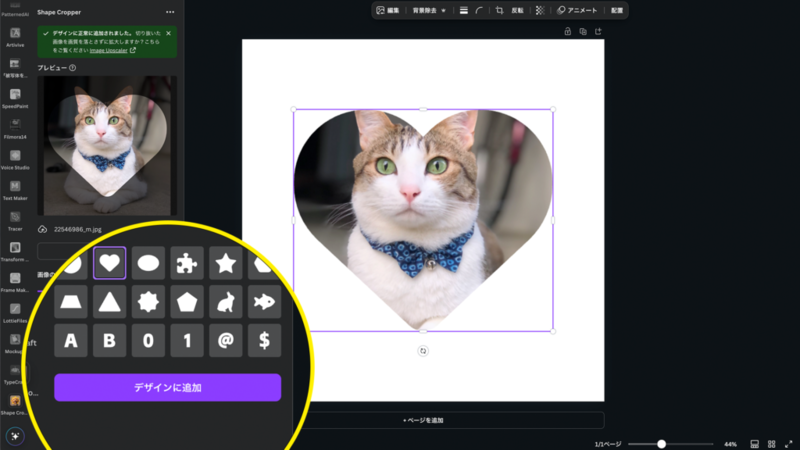
Task: Open the border line style option
Action: [x=464, y=10]
